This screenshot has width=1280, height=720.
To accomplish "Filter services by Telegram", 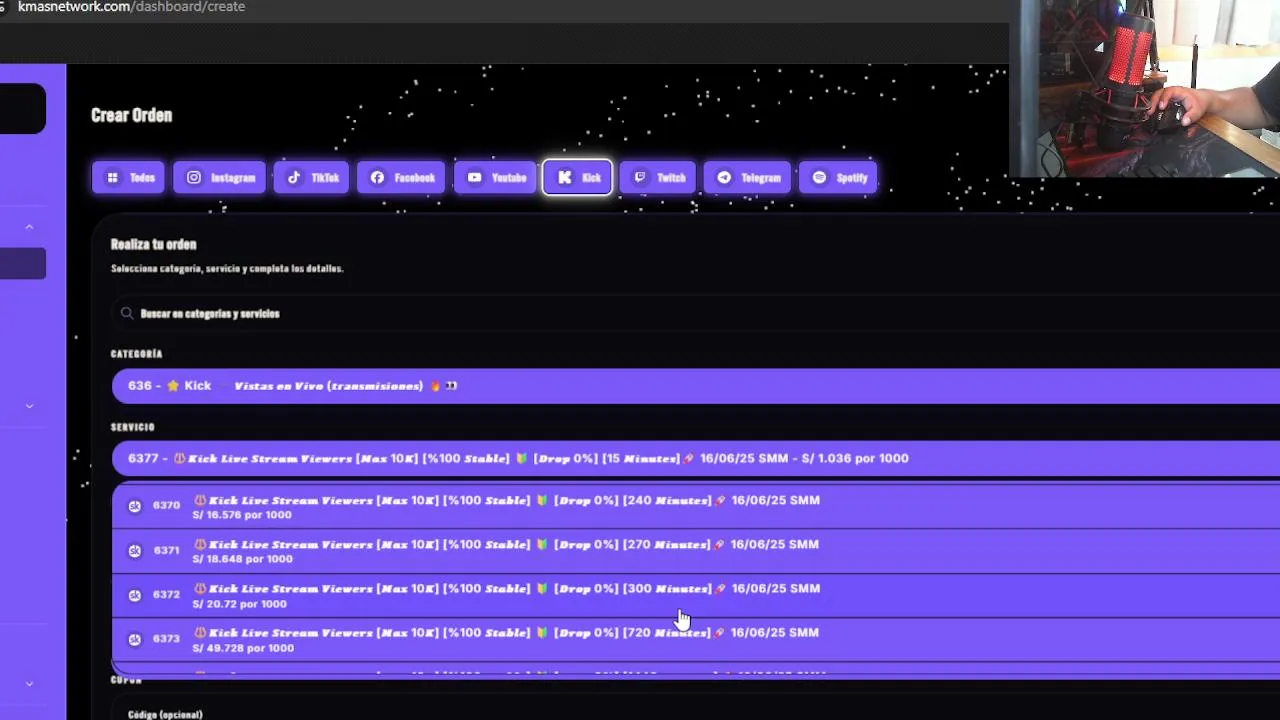I will pos(747,177).
